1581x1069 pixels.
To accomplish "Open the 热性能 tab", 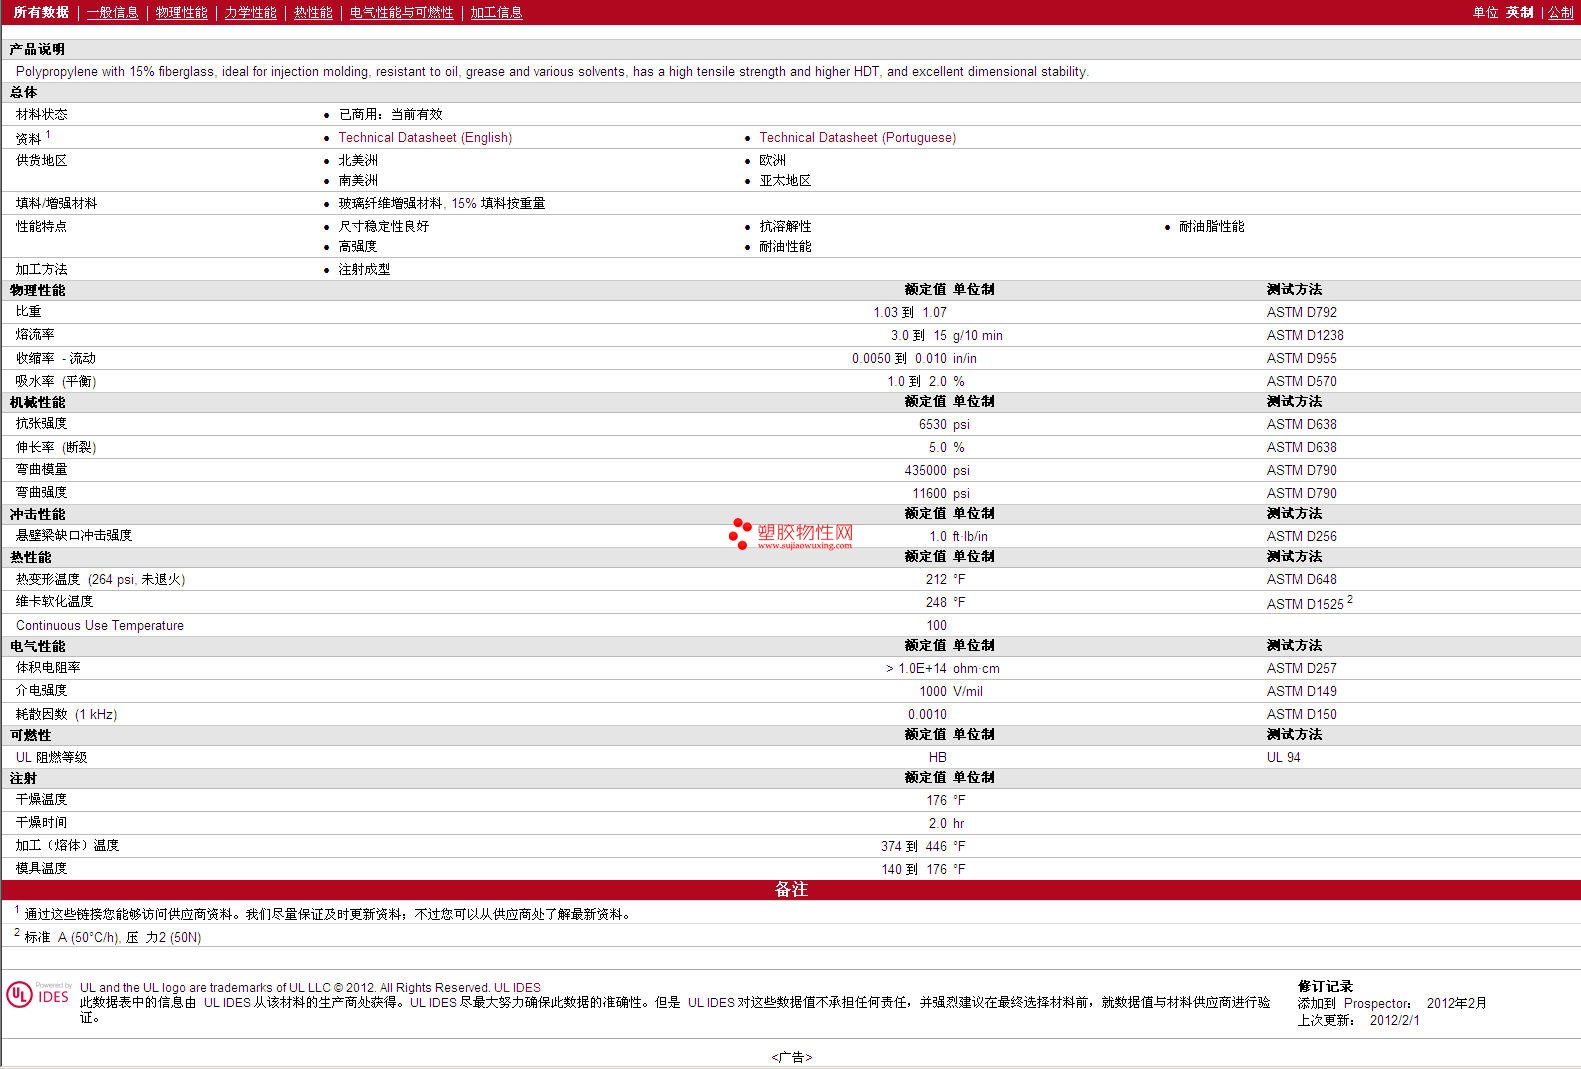I will (313, 12).
